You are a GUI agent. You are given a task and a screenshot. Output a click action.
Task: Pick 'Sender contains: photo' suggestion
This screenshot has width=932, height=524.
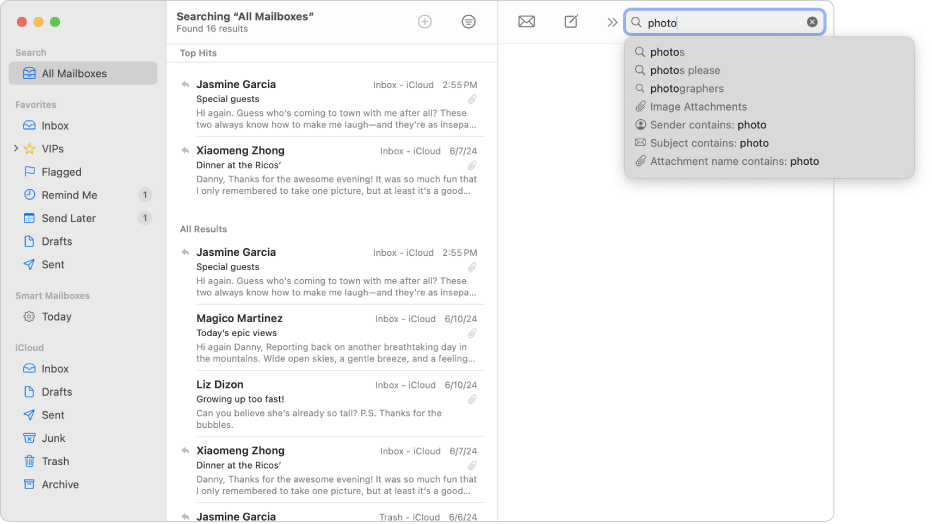click(x=707, y=125)
